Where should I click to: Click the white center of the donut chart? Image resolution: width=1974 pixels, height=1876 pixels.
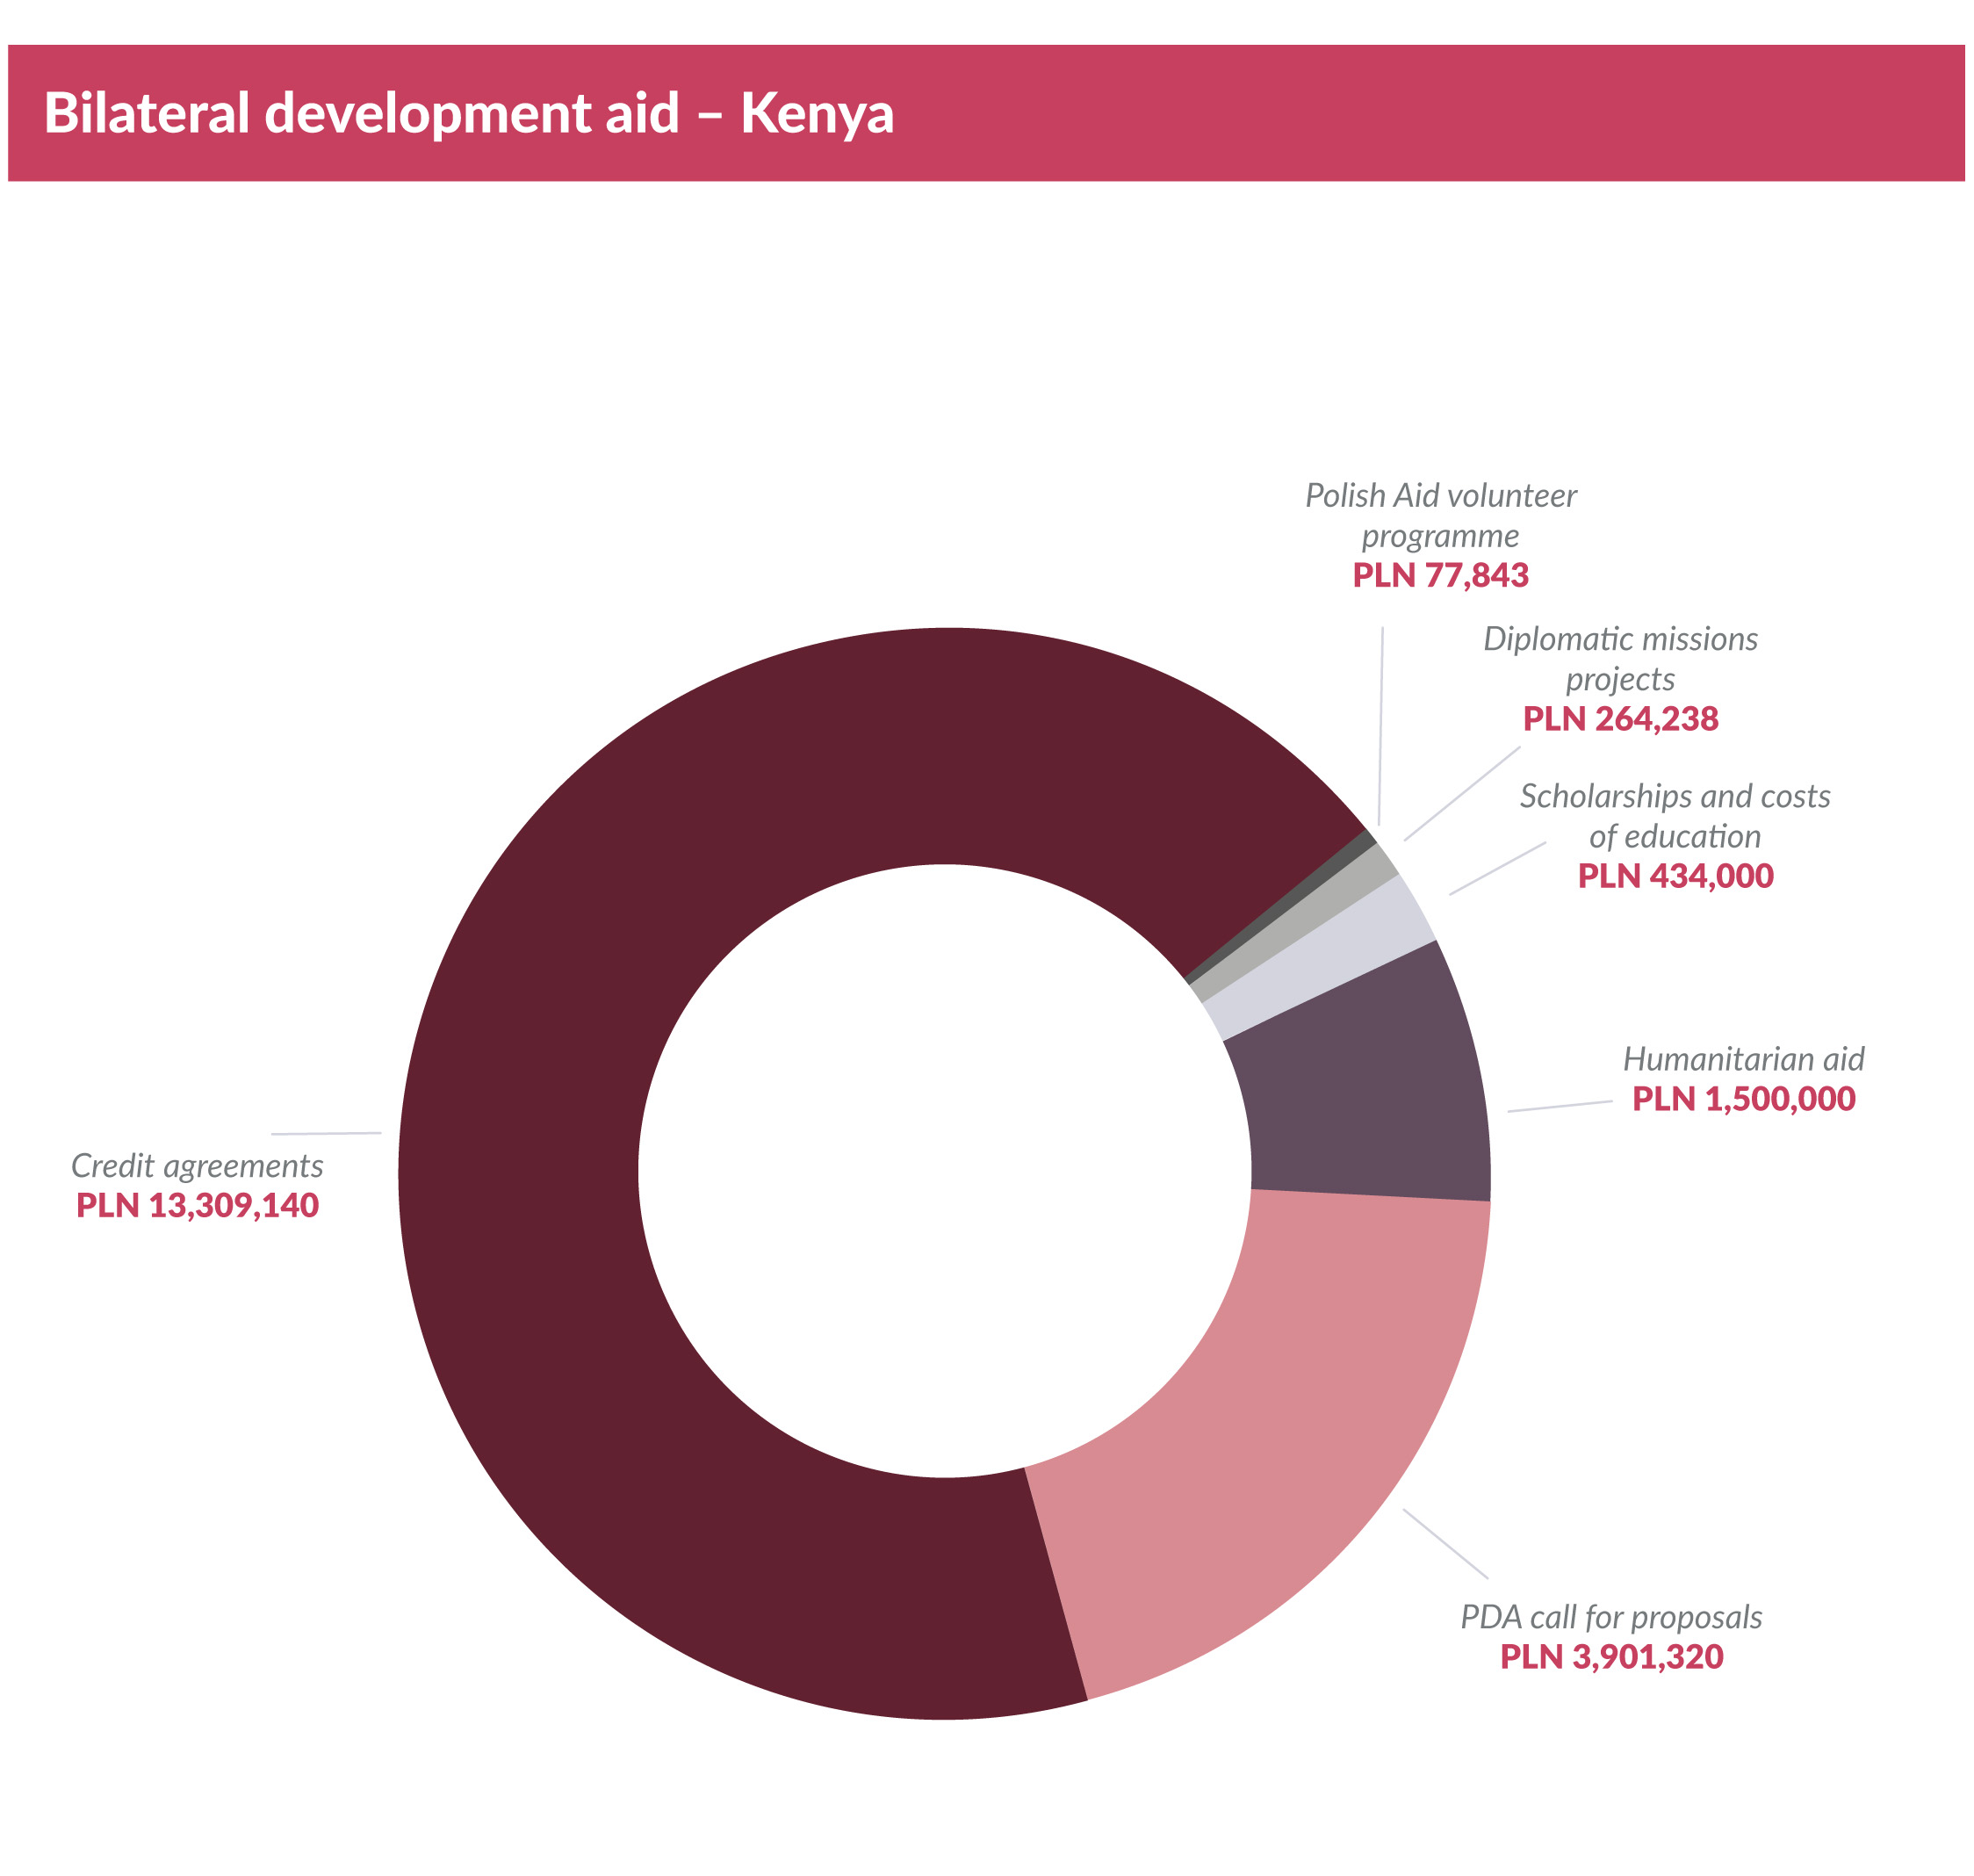[x=944, y=1171]
